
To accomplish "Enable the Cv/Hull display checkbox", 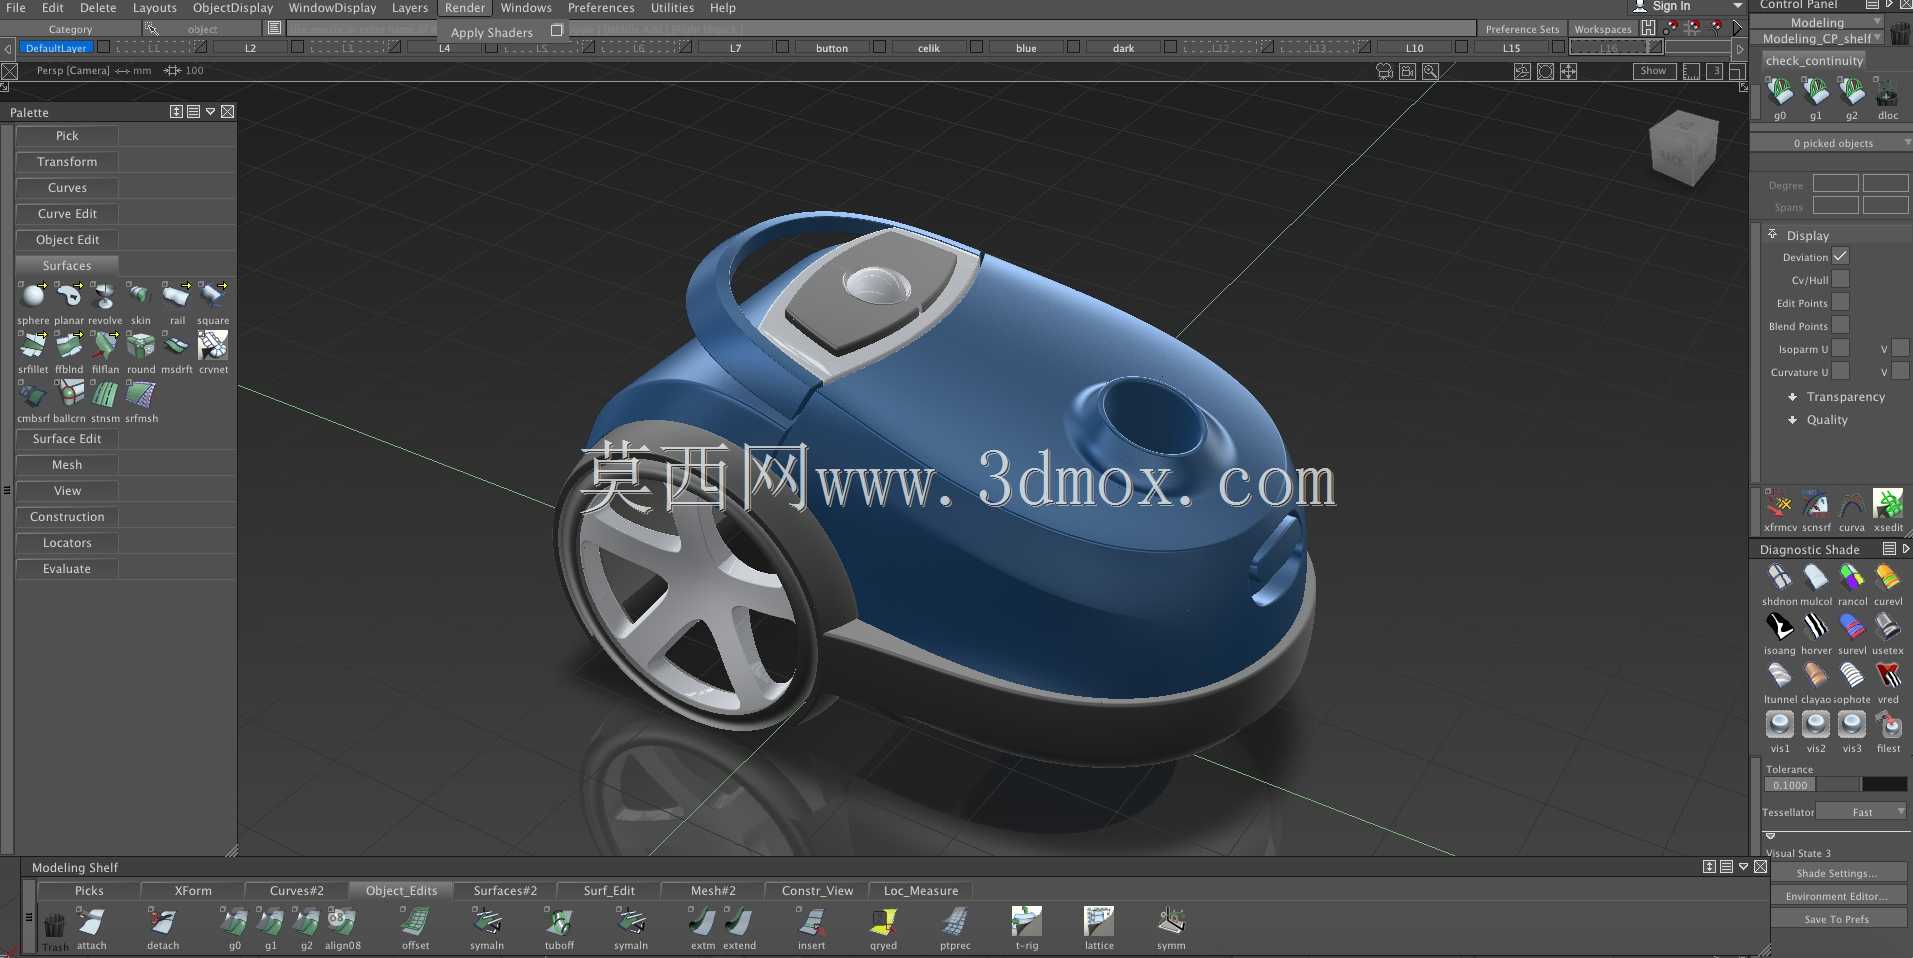I will pyautogui.click(x=1840, y=280).
